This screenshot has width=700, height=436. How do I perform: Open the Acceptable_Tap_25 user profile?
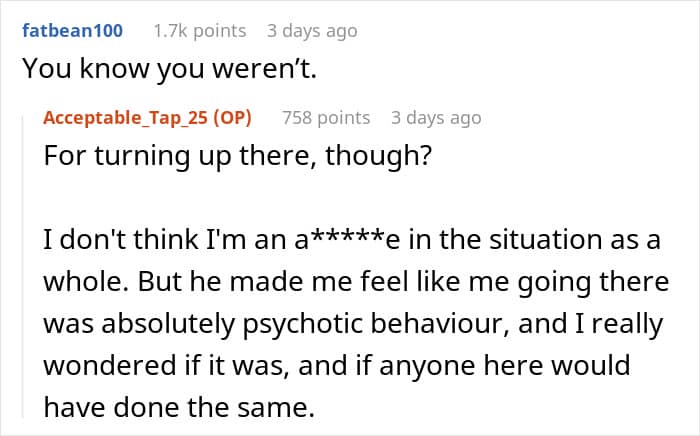(x=125, y=117)
